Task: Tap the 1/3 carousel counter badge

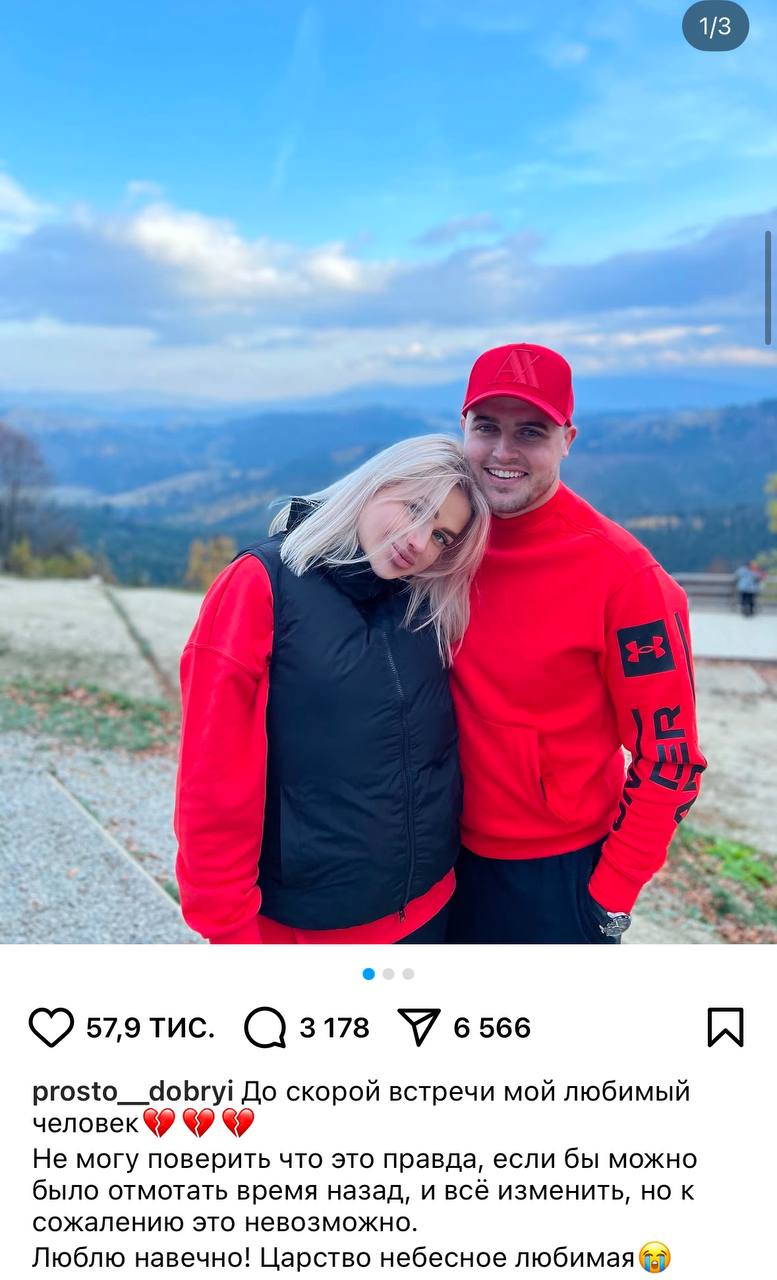Action: [715, 27]
